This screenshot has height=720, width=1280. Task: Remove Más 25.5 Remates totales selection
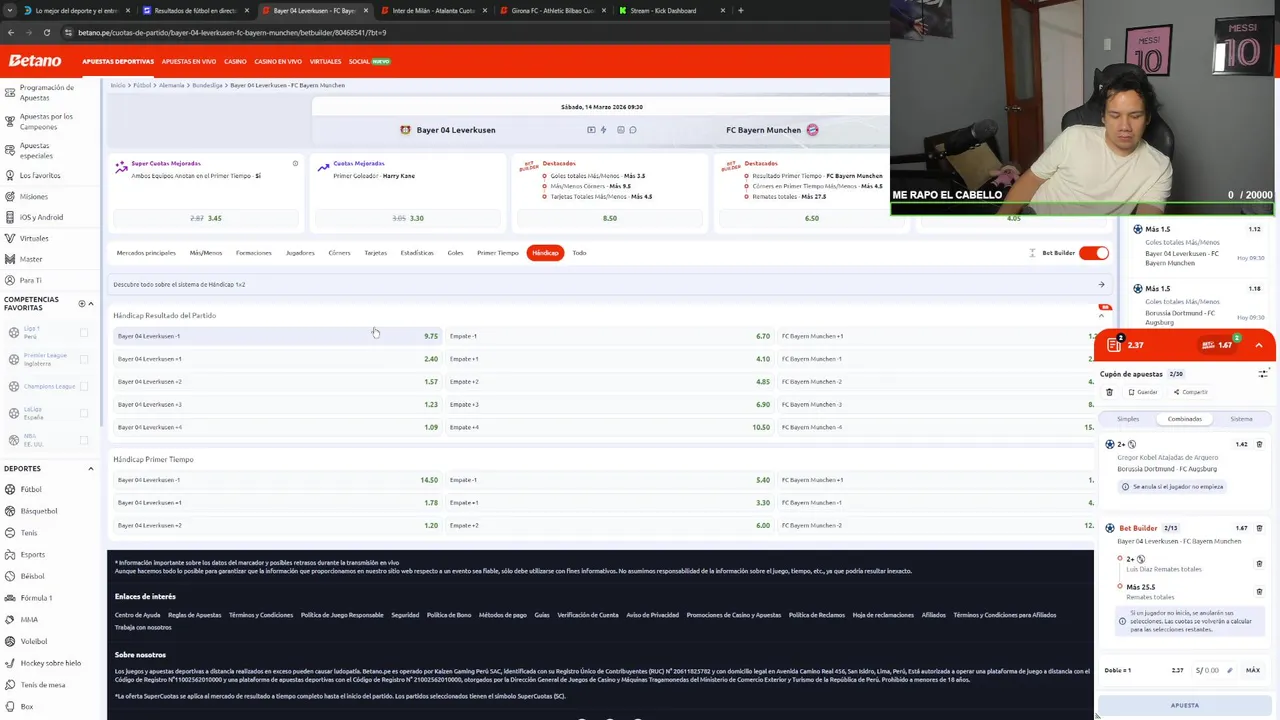point(1259,591)
